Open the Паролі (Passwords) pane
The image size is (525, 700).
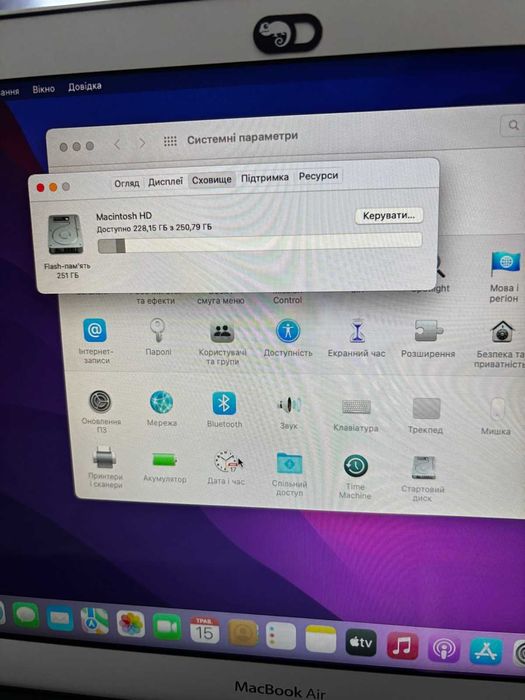[x=158, y=337]
